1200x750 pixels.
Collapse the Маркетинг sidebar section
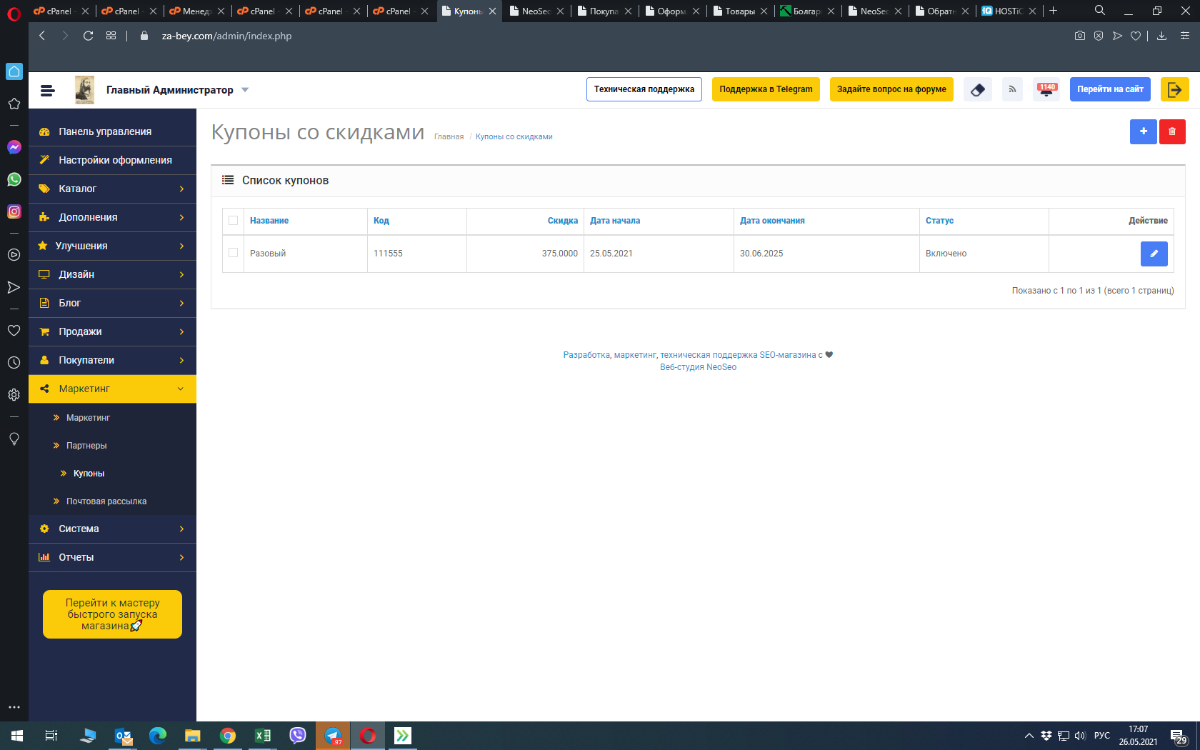(112, 388)
